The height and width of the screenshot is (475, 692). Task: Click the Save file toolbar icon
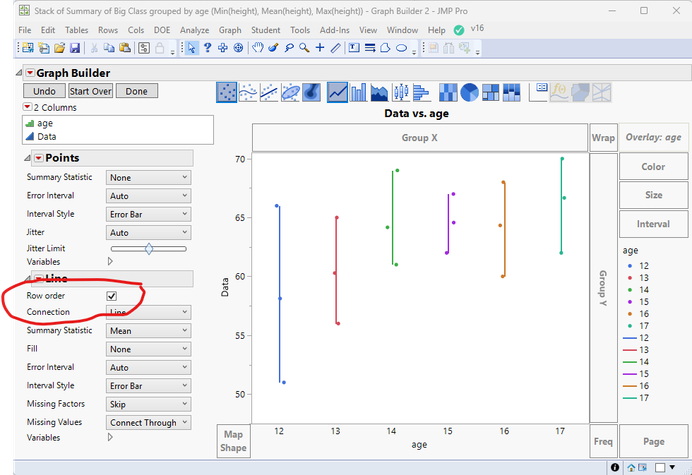tap(74, 47)
